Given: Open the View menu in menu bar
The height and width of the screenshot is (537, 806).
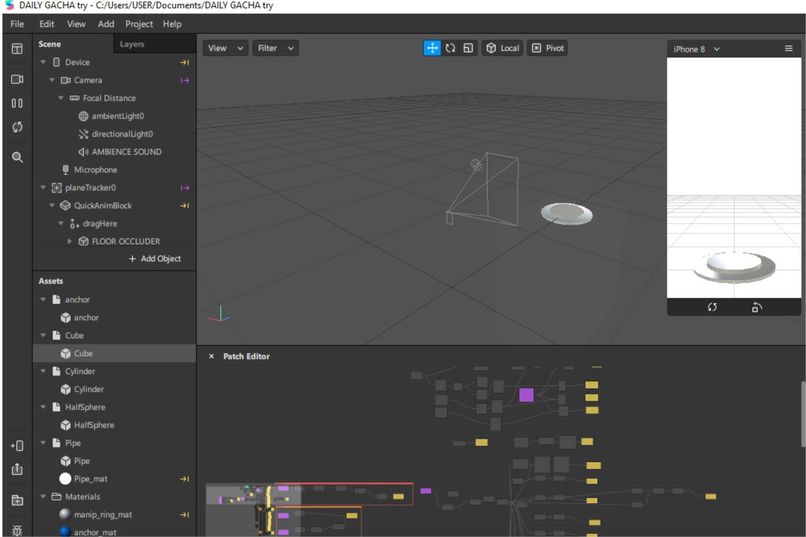Looking at the screenshot, I should [x=76, y=24].
